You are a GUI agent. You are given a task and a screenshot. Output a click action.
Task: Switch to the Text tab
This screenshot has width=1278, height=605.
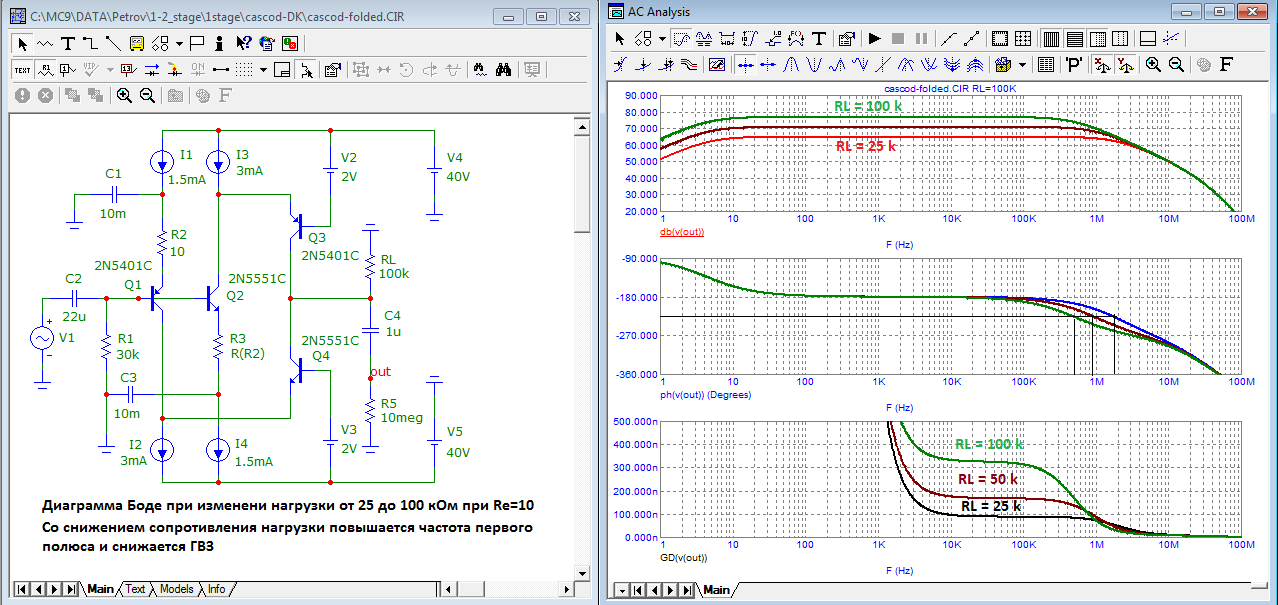135,589
